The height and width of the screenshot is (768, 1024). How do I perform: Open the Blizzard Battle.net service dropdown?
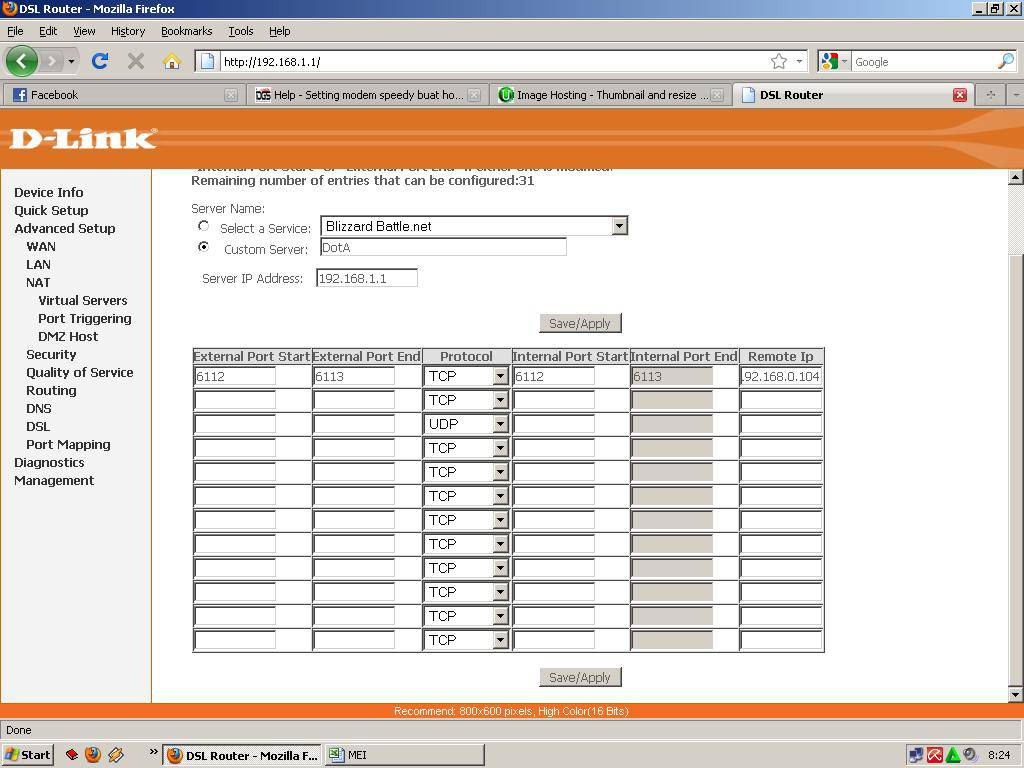click(x=619, y=226)
